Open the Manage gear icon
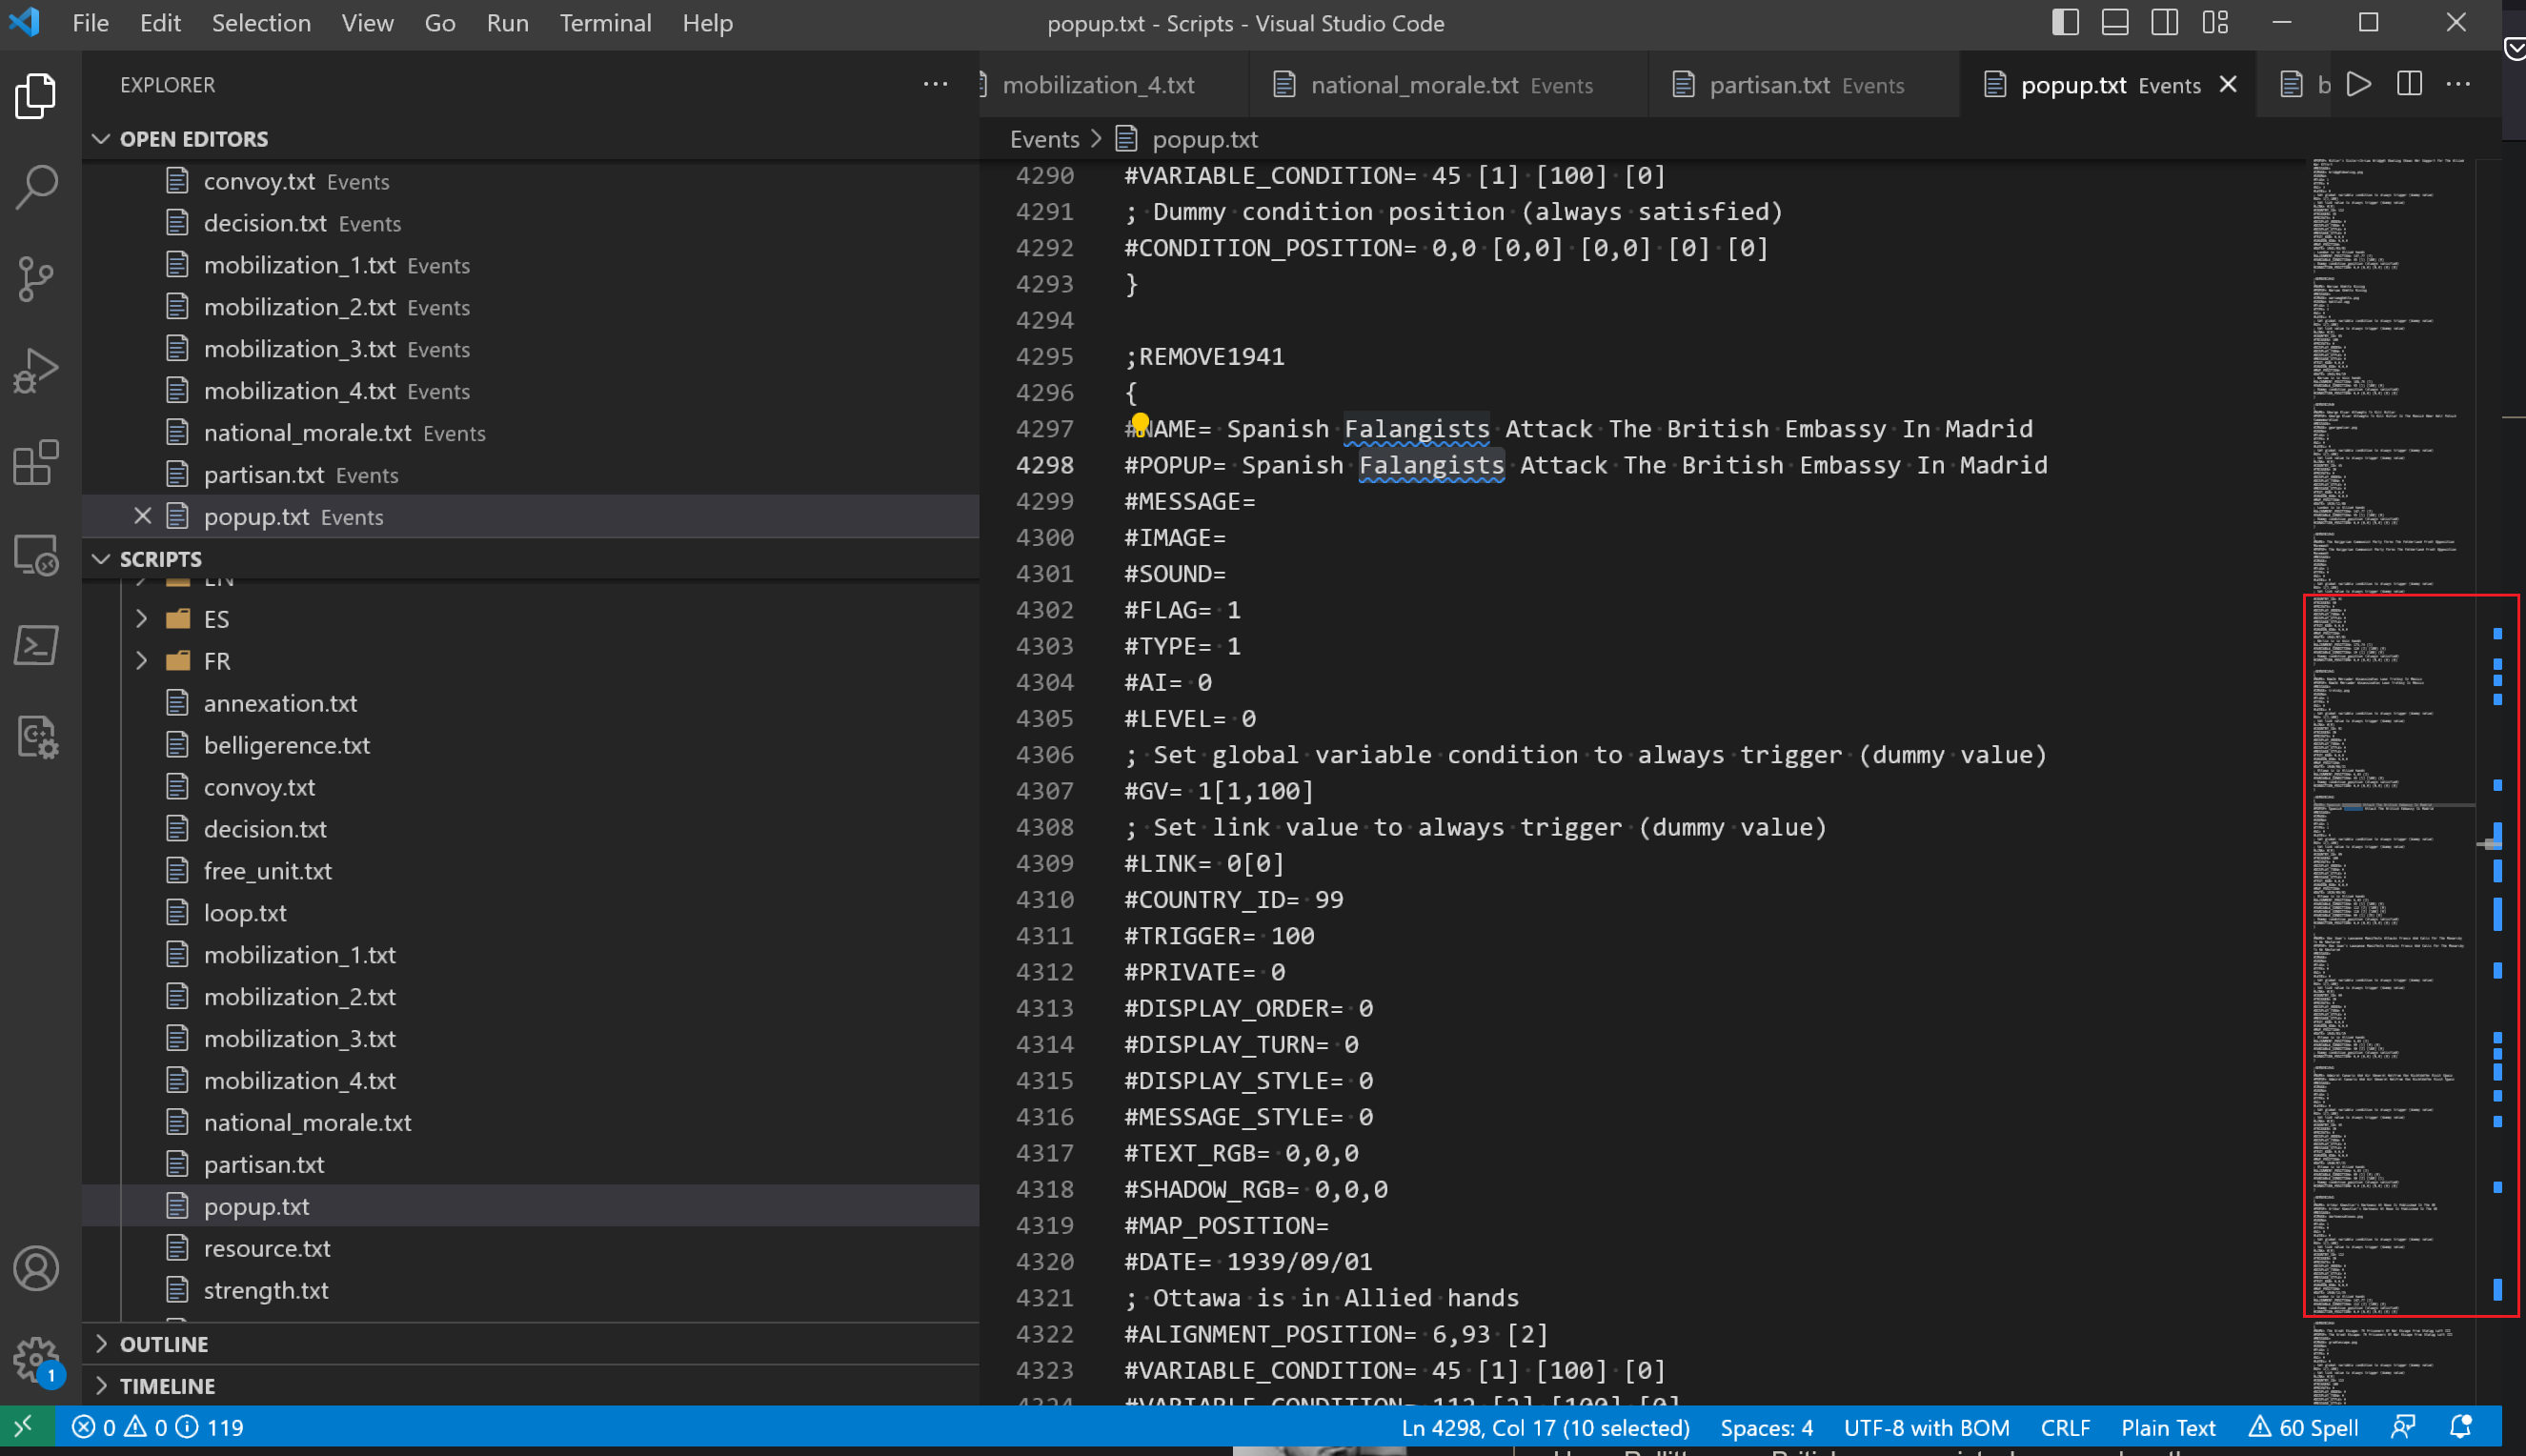This screenshot has height=1456, width=2526. (37, 1359)
